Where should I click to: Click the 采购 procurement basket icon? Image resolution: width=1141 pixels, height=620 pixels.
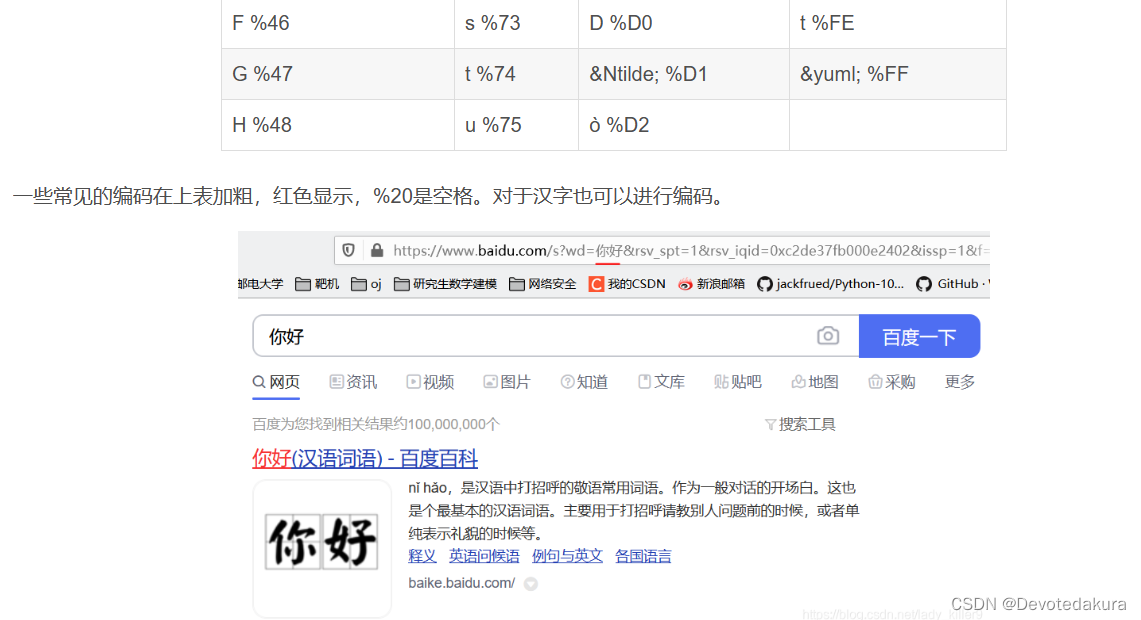[x=873, y=381]
